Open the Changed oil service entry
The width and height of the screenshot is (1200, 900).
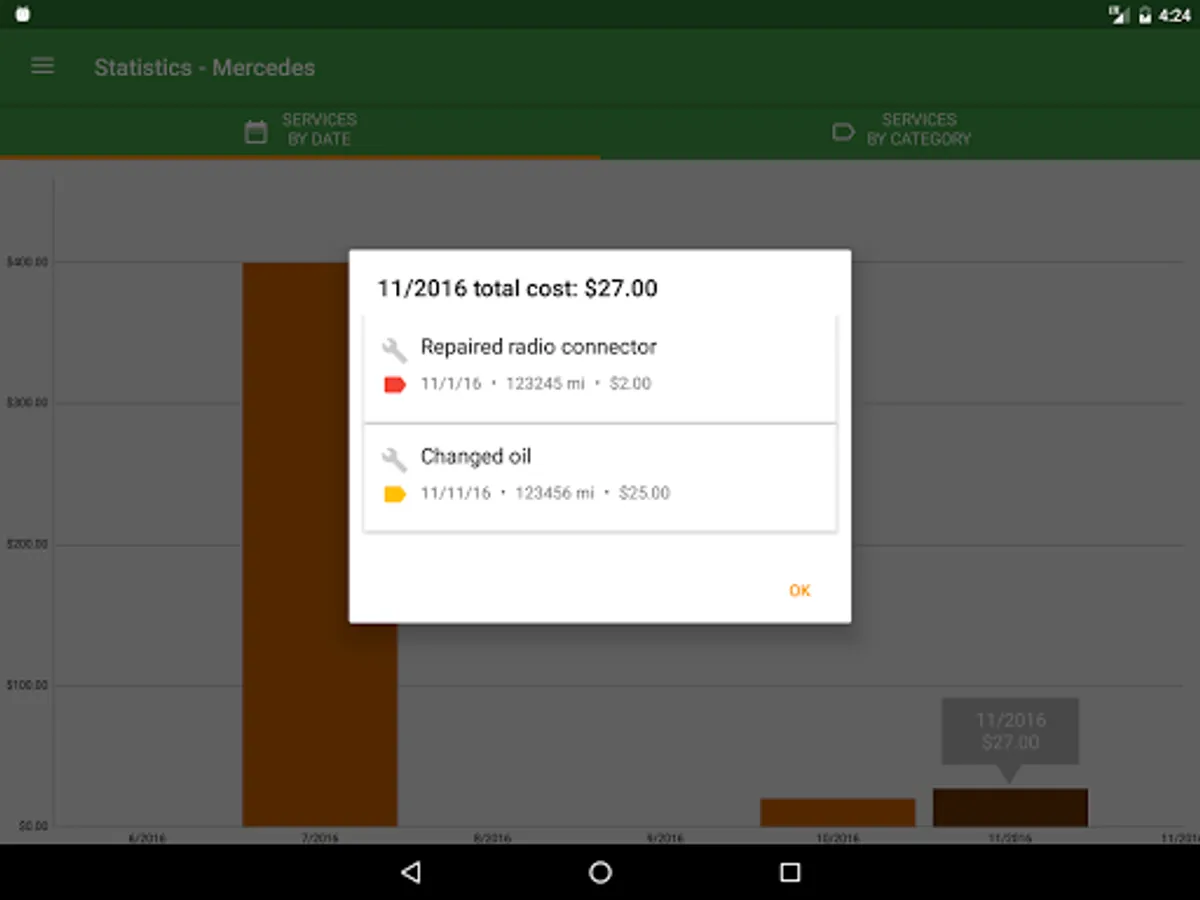[x=600, y=477]
